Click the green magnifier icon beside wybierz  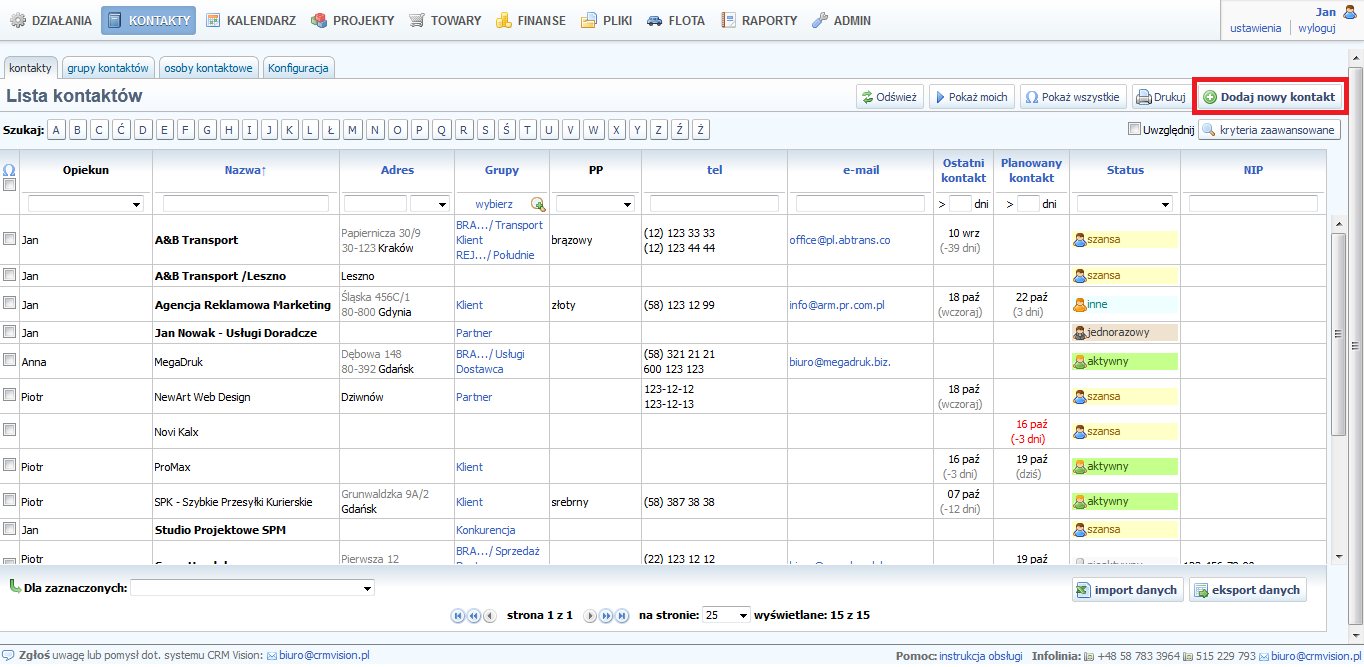(x=538, y=204)
